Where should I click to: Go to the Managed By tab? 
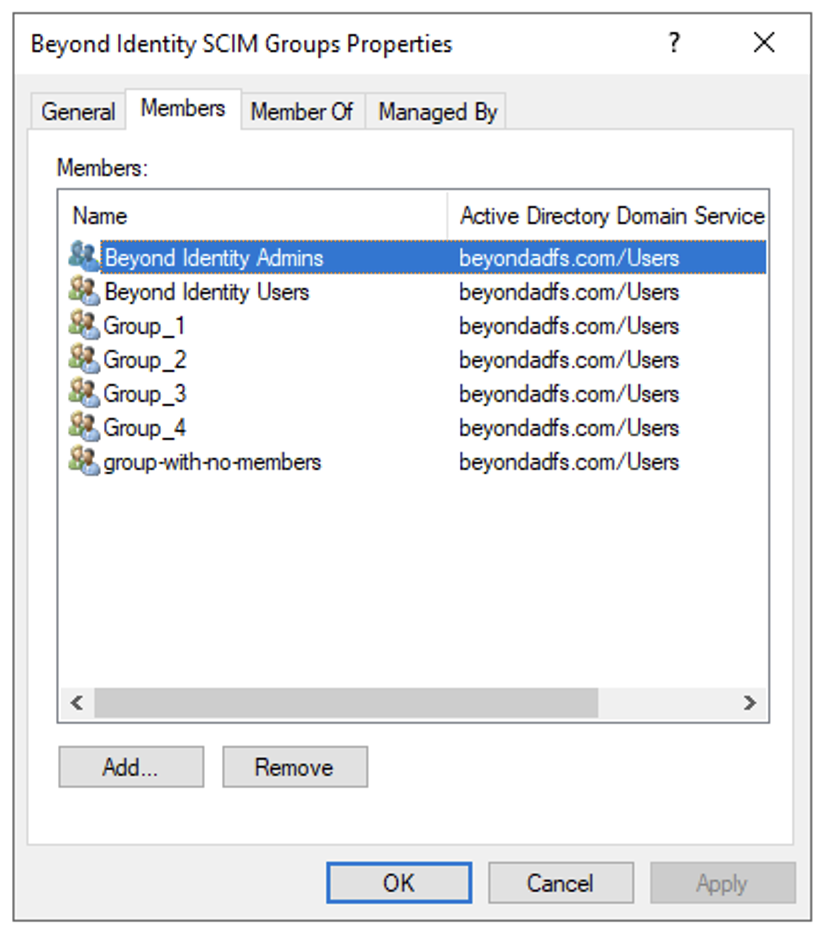[x=437, y=112]
